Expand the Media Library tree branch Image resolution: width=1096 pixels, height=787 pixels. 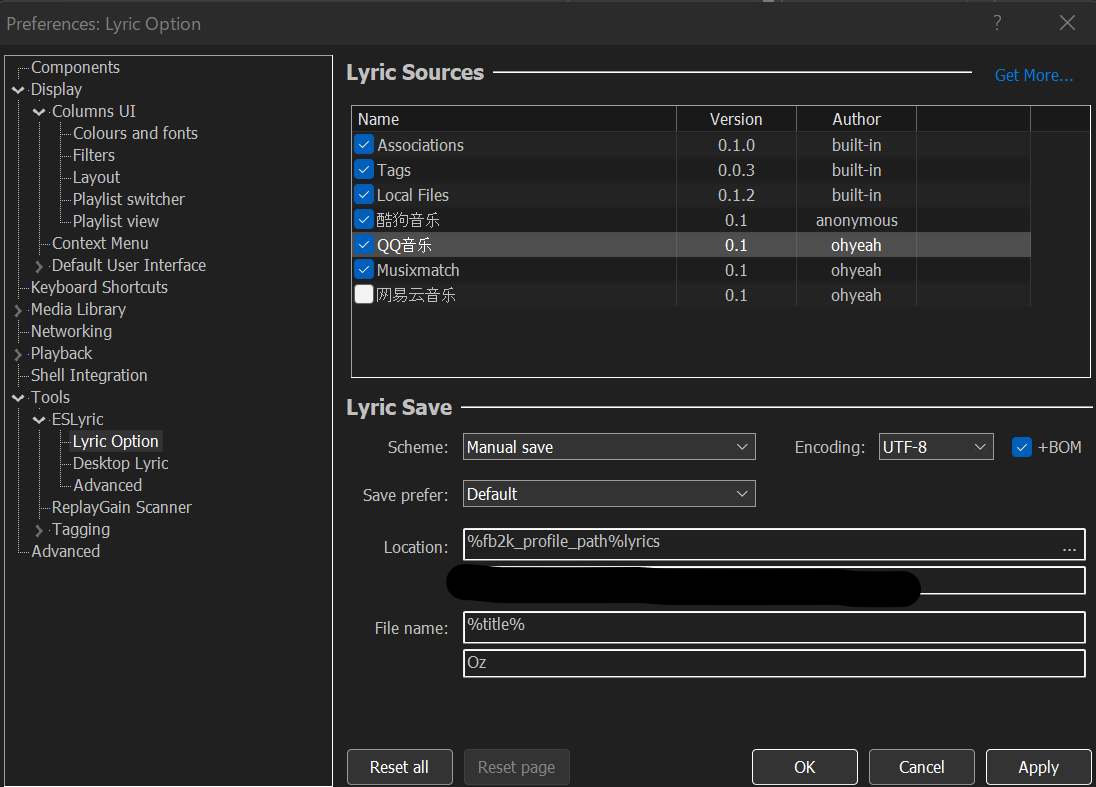click(x=18, y=309)
